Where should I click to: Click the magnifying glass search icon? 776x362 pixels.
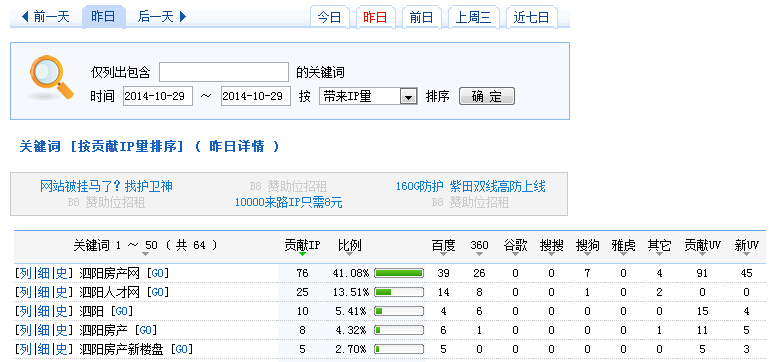point(51,77)
